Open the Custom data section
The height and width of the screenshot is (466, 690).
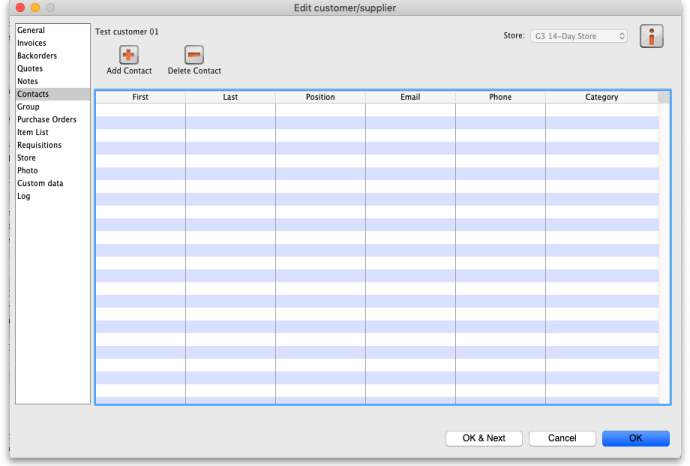click(x=40, y=183)
